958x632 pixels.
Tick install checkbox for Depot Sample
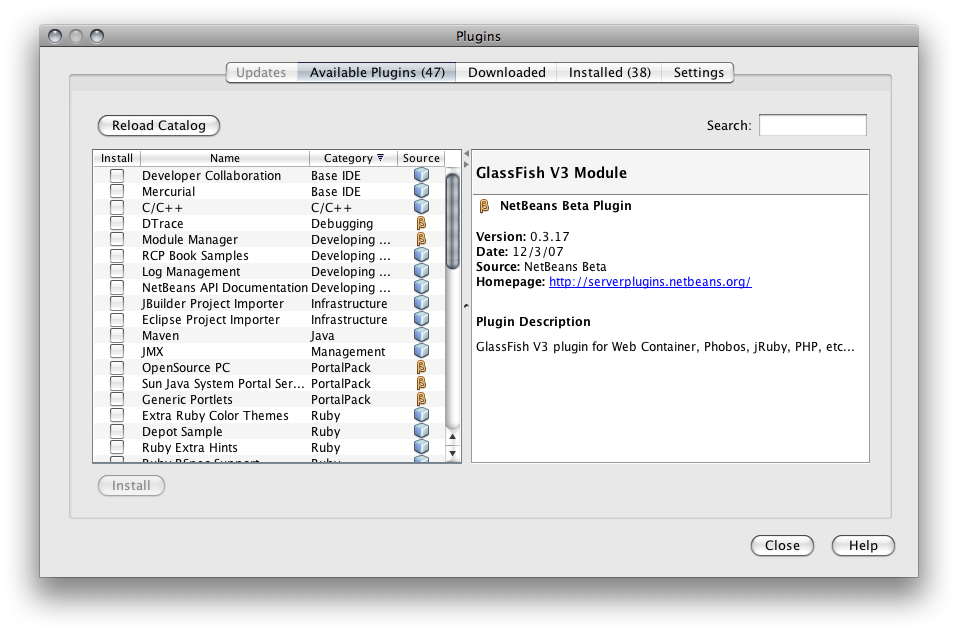(x=117, y=431)
